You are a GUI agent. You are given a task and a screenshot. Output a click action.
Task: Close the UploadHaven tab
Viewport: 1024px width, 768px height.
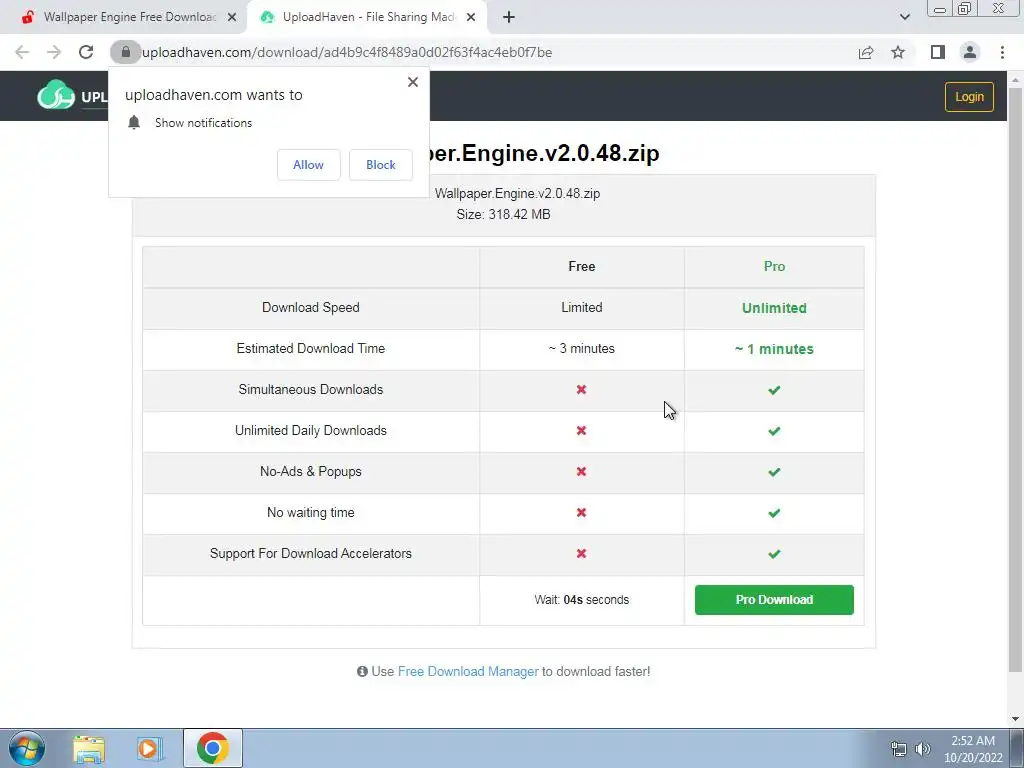click(x=471, y=18)
